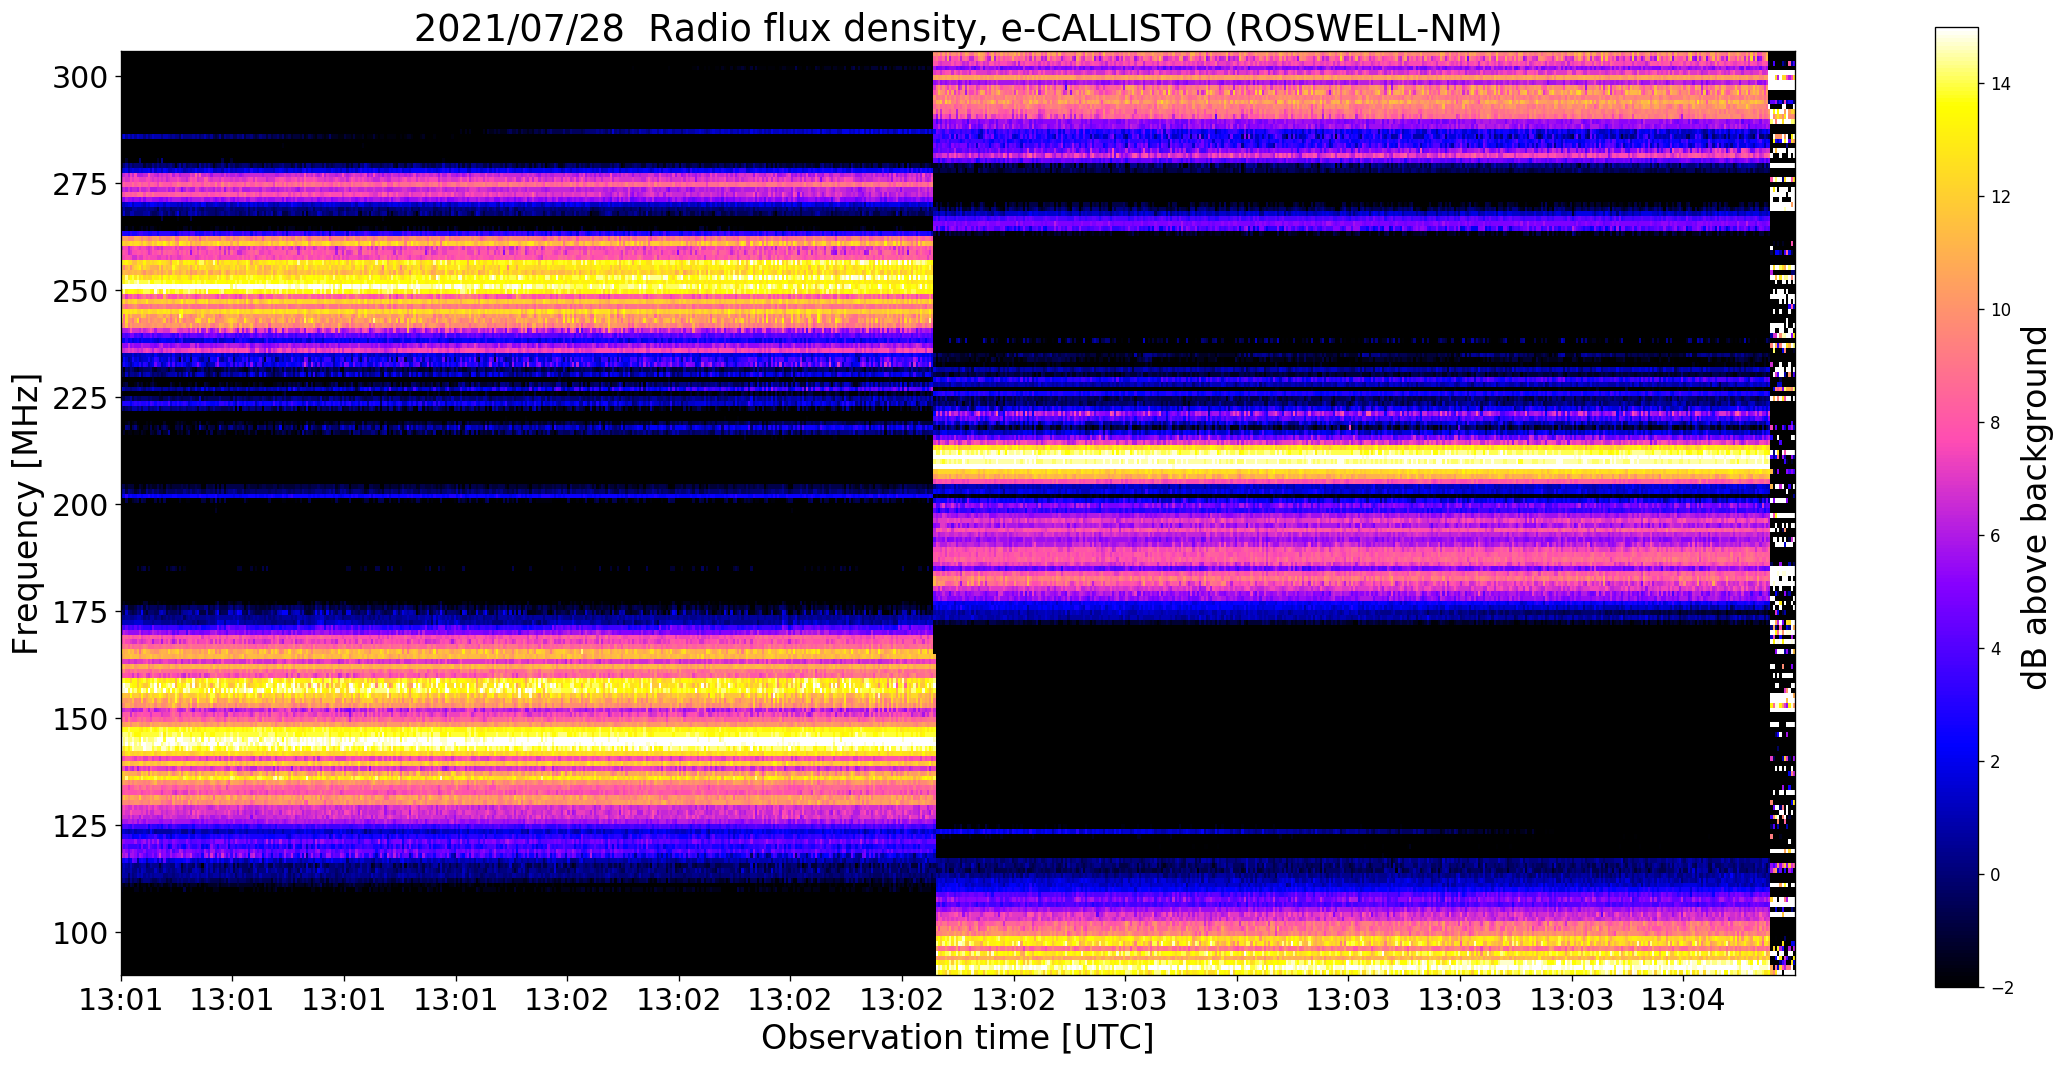Screen dimensions: 2066x1067
Task: Click the 6 colorbar tick label
Action: (1996, 536)
